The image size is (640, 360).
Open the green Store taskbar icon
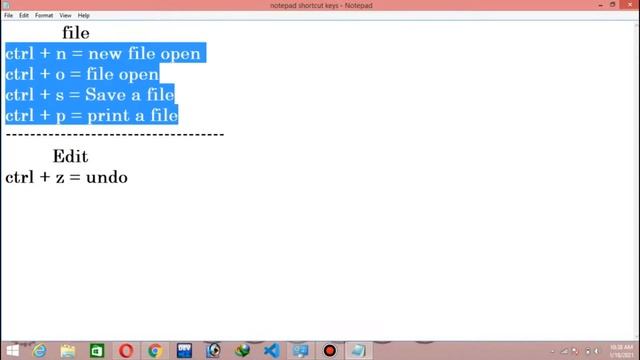click(97, 351)
